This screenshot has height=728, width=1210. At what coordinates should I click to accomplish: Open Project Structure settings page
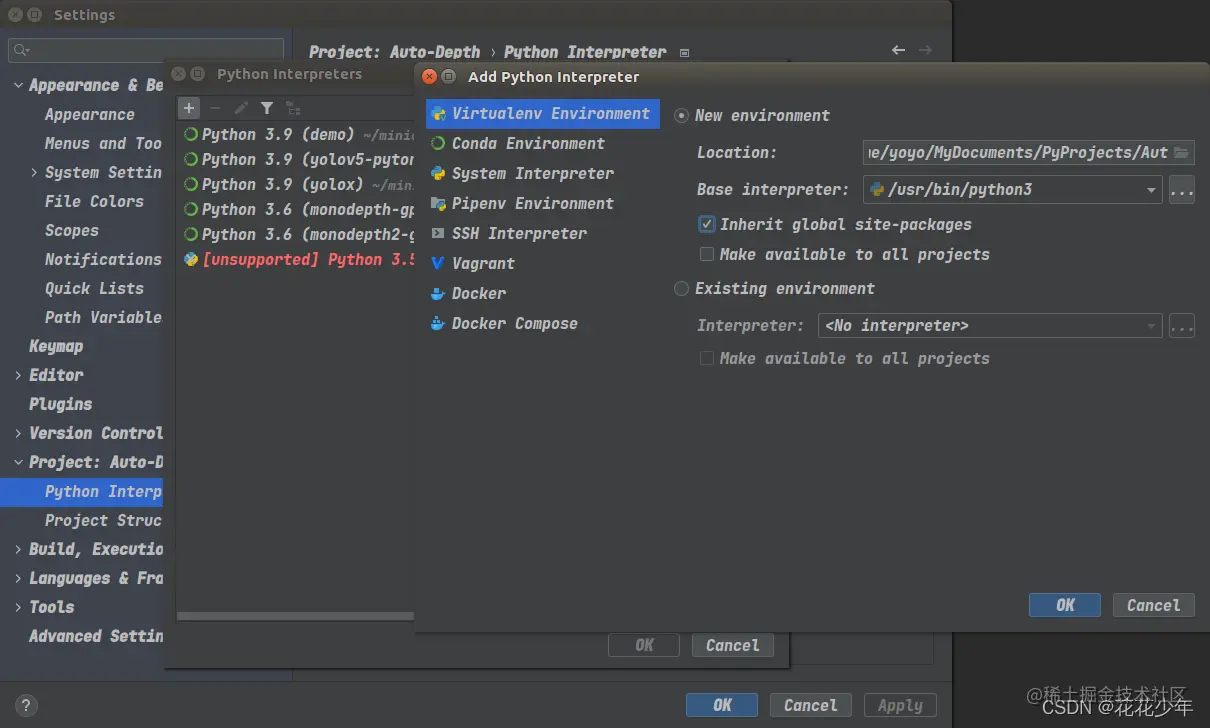(103, 520)
